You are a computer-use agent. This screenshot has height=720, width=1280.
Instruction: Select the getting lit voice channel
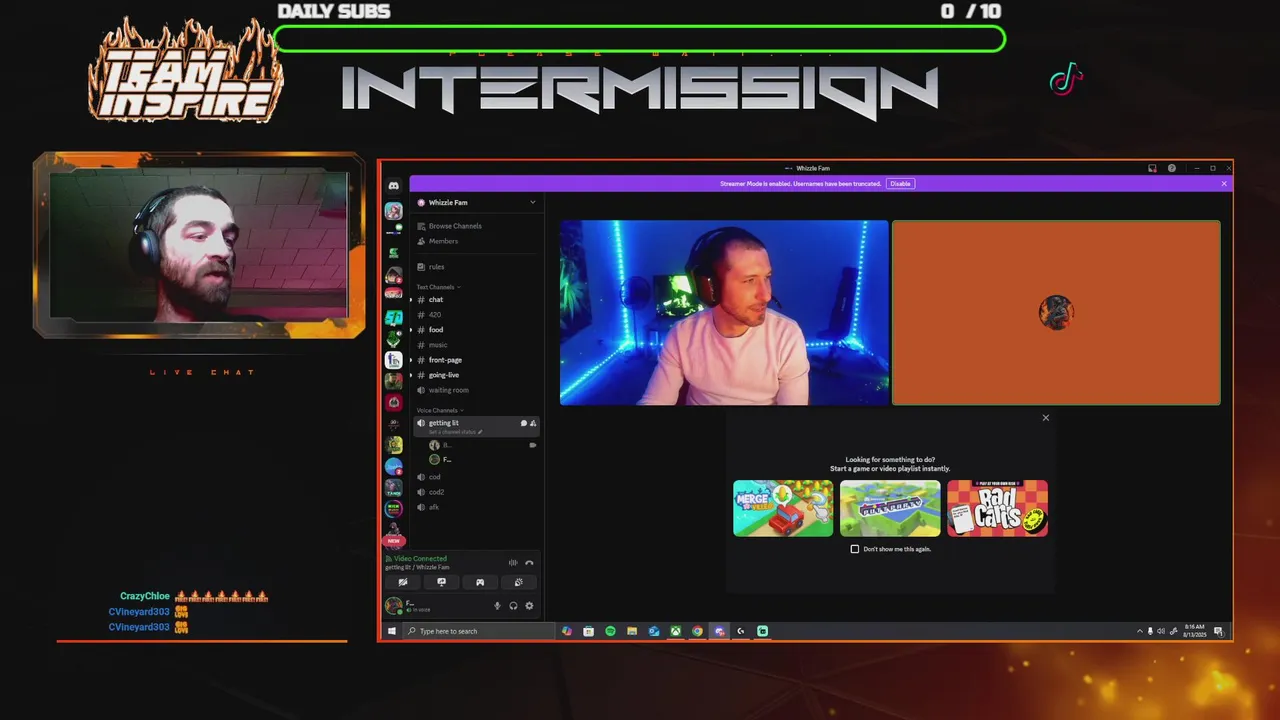476,426
